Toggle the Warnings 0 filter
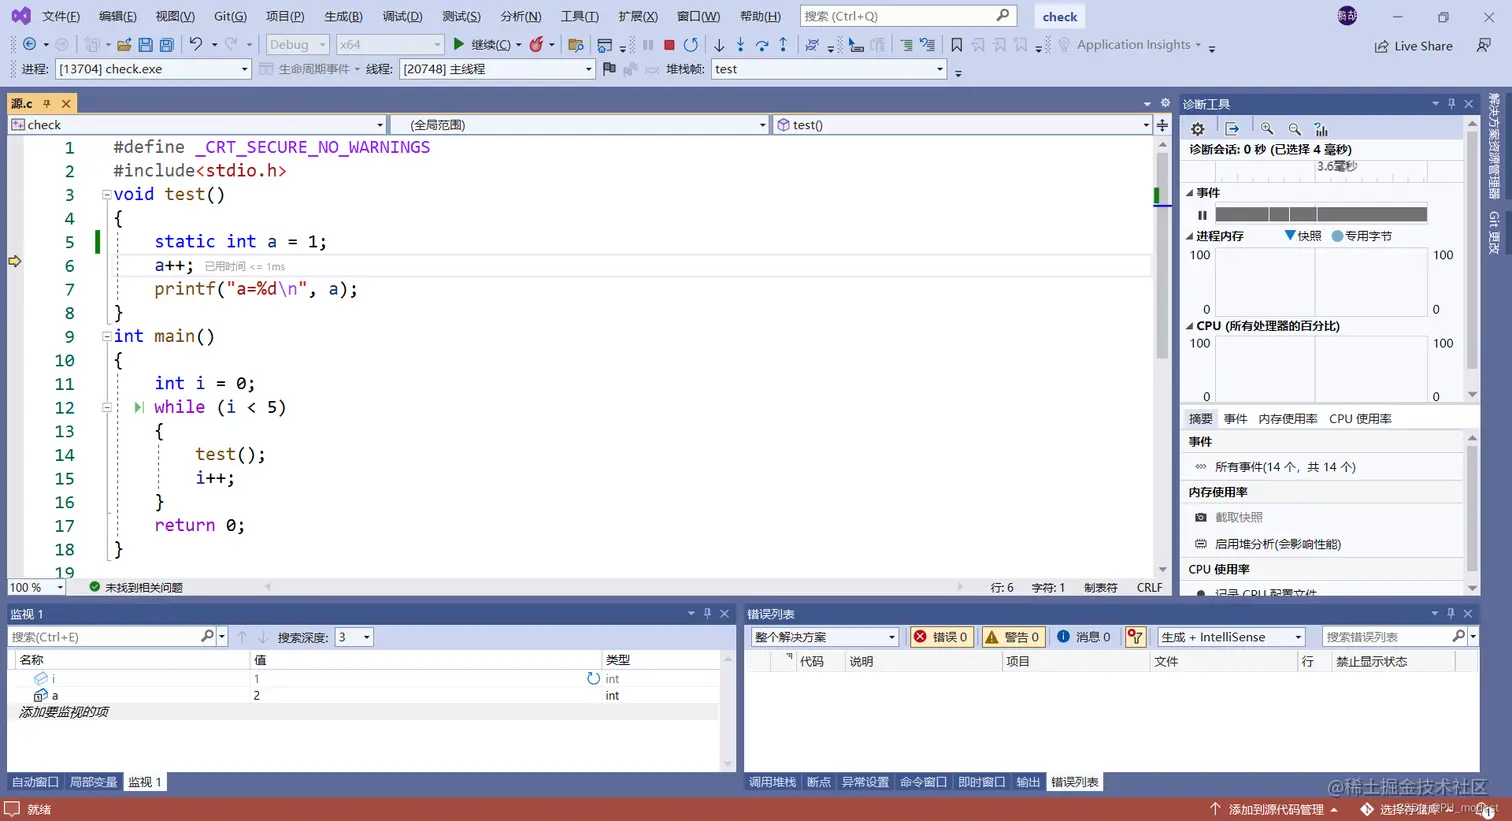The image size is (1512, 821). (1013, 637)
